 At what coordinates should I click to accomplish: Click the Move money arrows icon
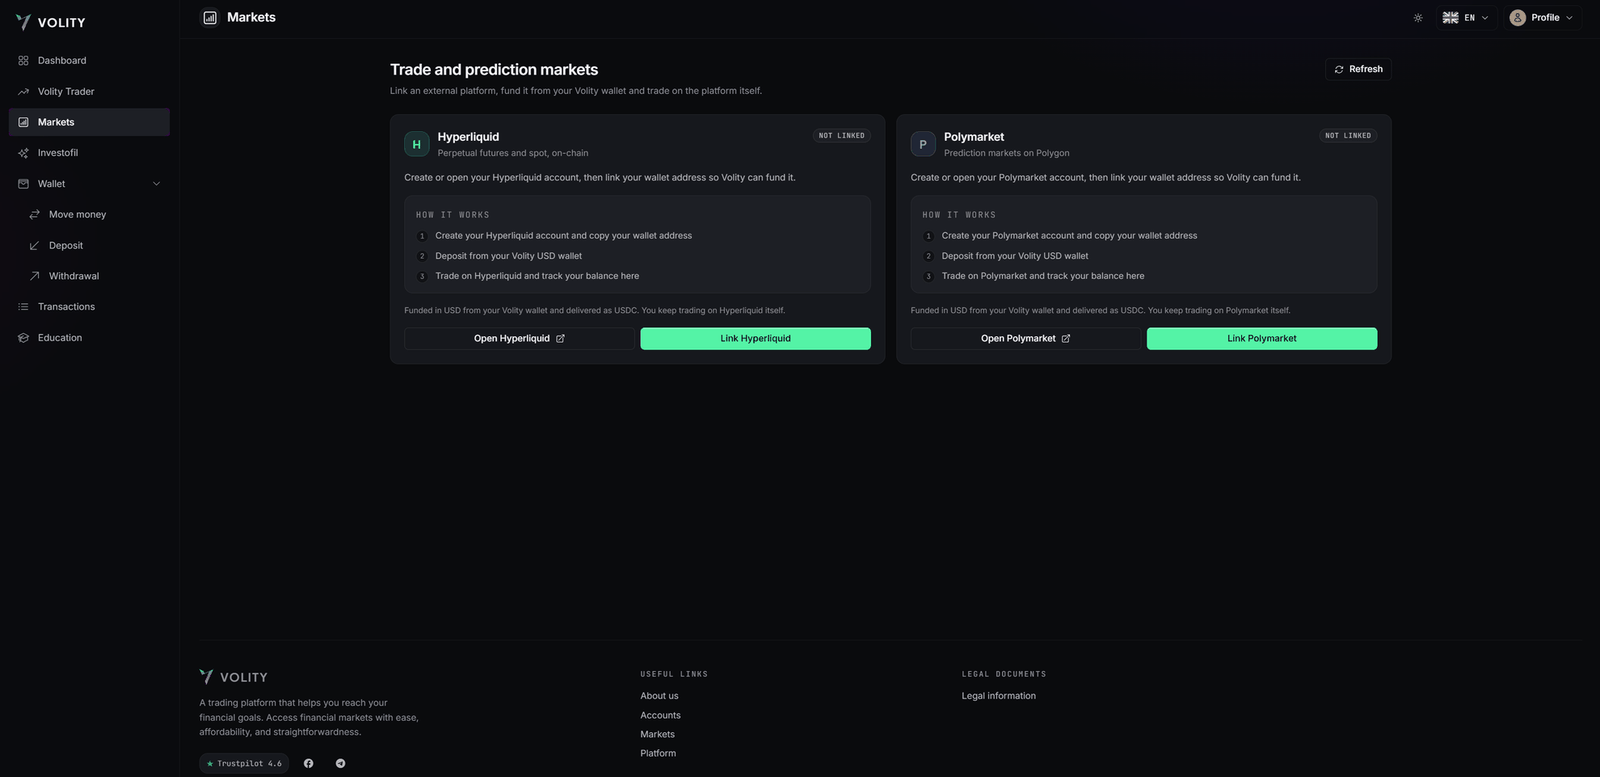pyautogui.click(x=34, y=215)
